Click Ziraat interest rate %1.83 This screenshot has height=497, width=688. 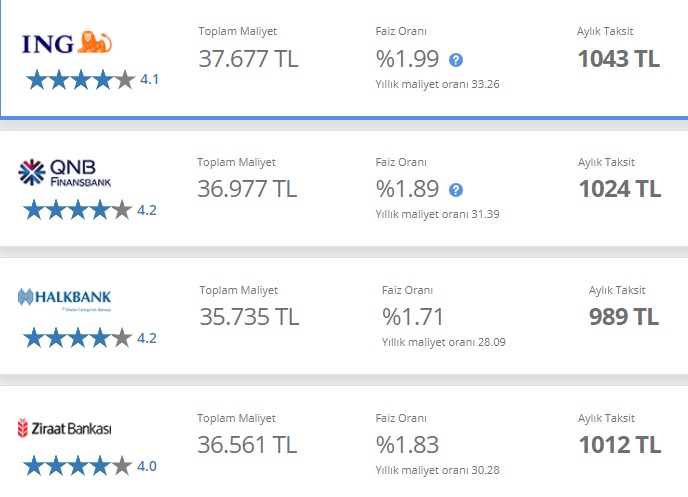(x=406, y=445)
